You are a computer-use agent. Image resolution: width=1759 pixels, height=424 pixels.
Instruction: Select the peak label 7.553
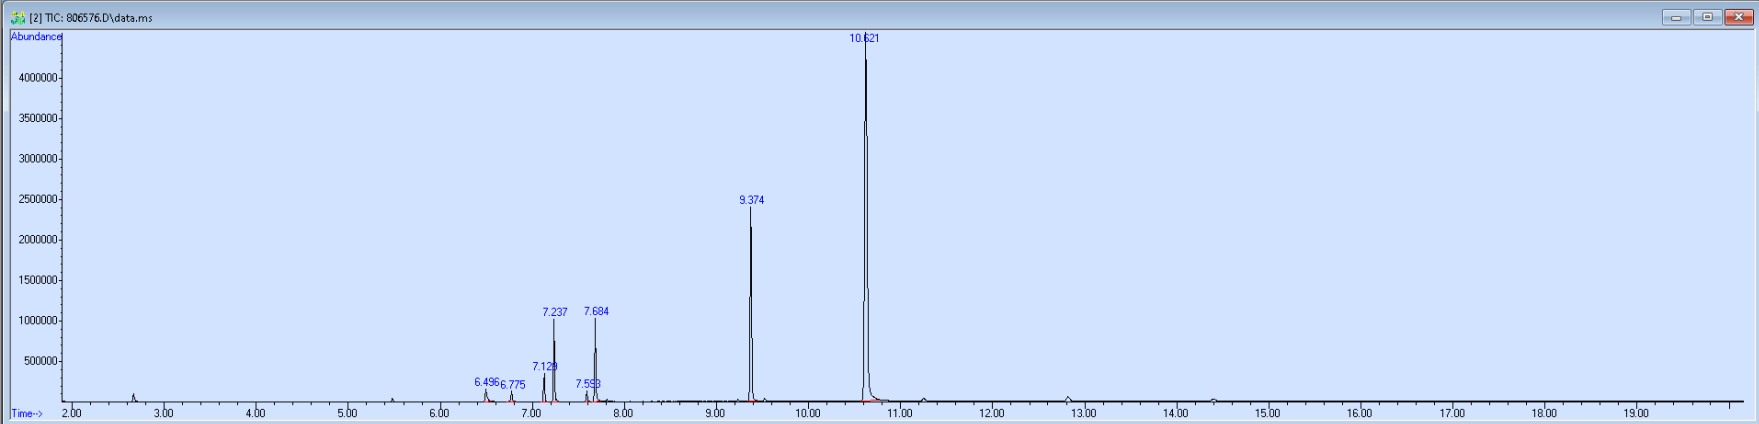click(588, 383)
